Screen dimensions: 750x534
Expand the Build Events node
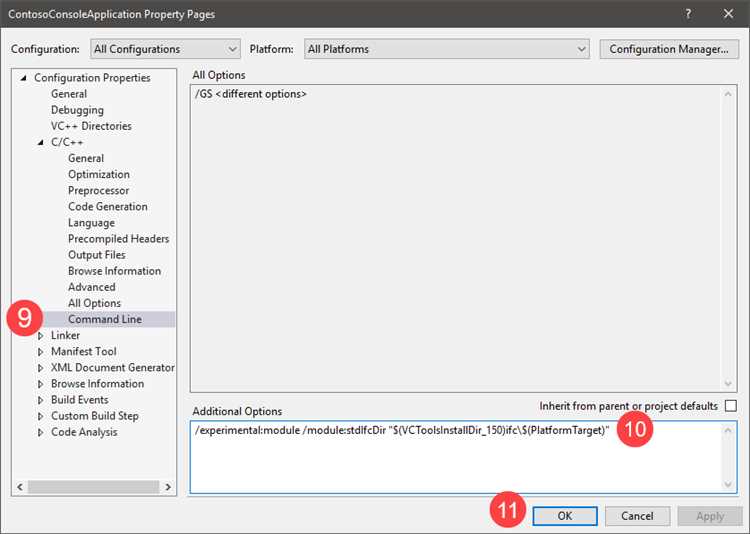[41, 400]
